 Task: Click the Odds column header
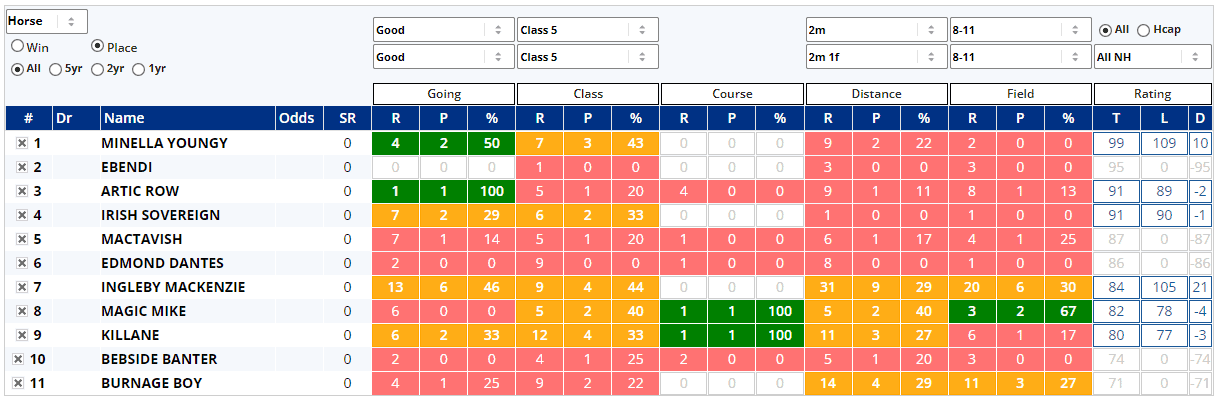[x=296, y=119]
